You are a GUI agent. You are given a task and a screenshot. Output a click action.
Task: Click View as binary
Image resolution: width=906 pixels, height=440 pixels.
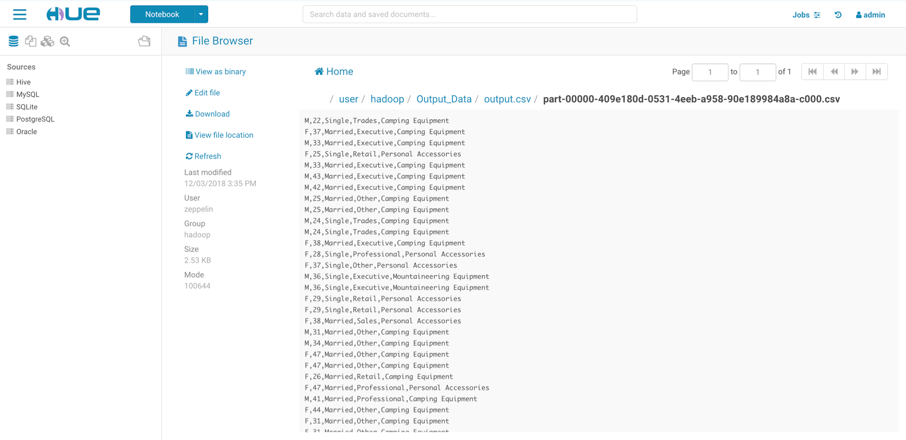(216, 72)
